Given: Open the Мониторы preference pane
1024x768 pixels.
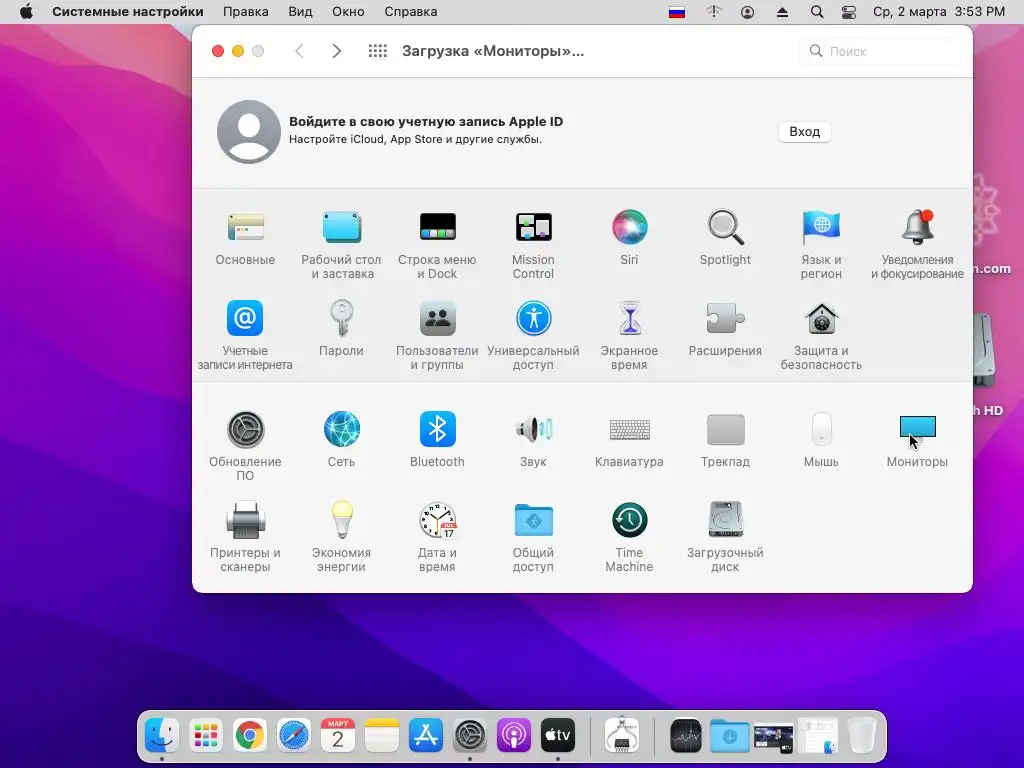Looking at the screenshot, I should tap(917, 440).
